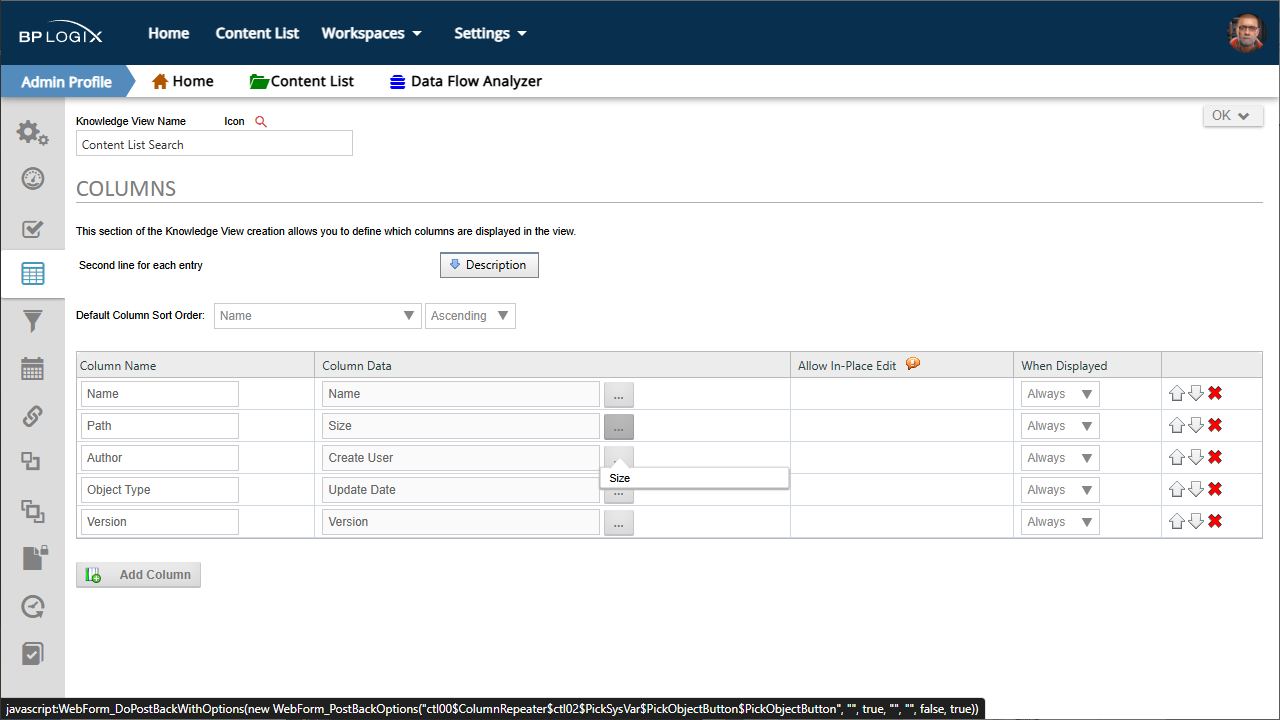
Task: Open the Ascending sort direction dropdown
Action: [x=470, y=316]
